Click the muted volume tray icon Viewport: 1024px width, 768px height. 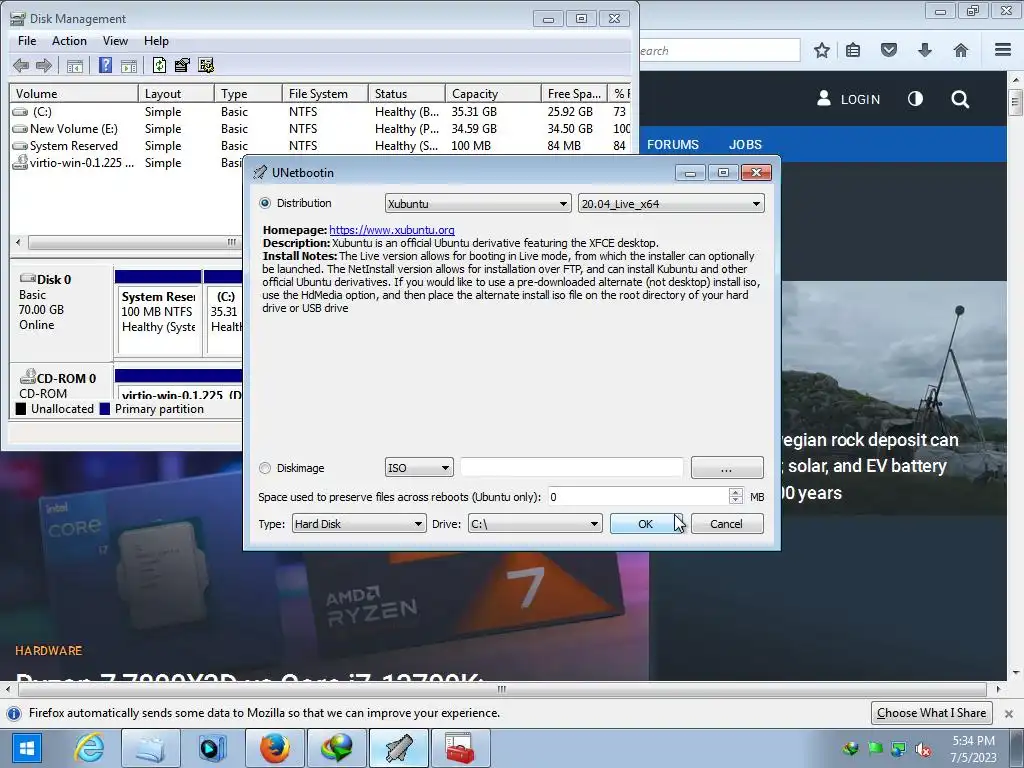[923, 749]
